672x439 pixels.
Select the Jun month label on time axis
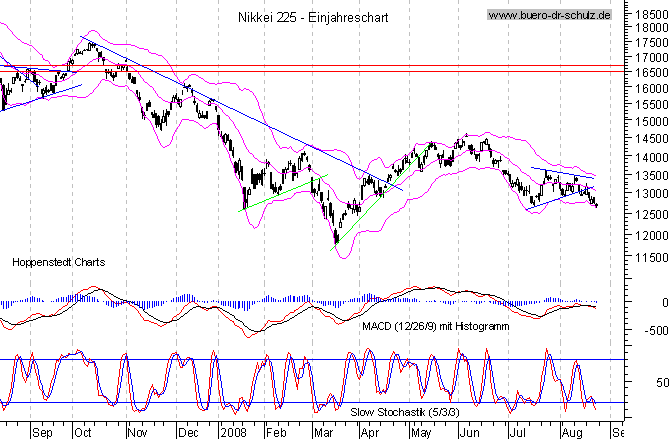(467, 432)
